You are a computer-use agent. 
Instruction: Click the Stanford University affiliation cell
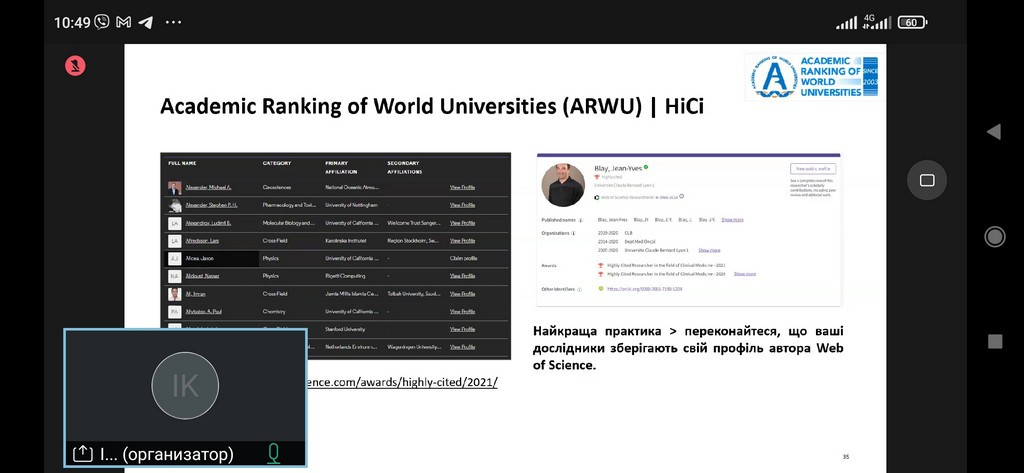click(x=345, y=330)
